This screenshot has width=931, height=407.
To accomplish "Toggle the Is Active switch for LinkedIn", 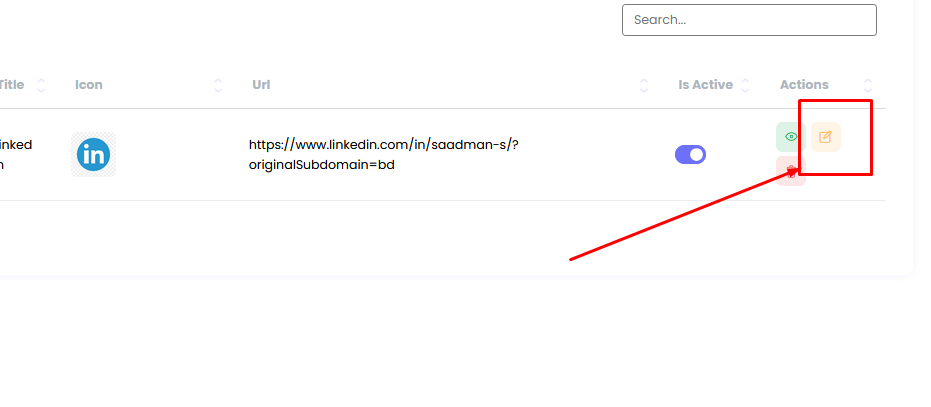I will [x=690, y=154].
